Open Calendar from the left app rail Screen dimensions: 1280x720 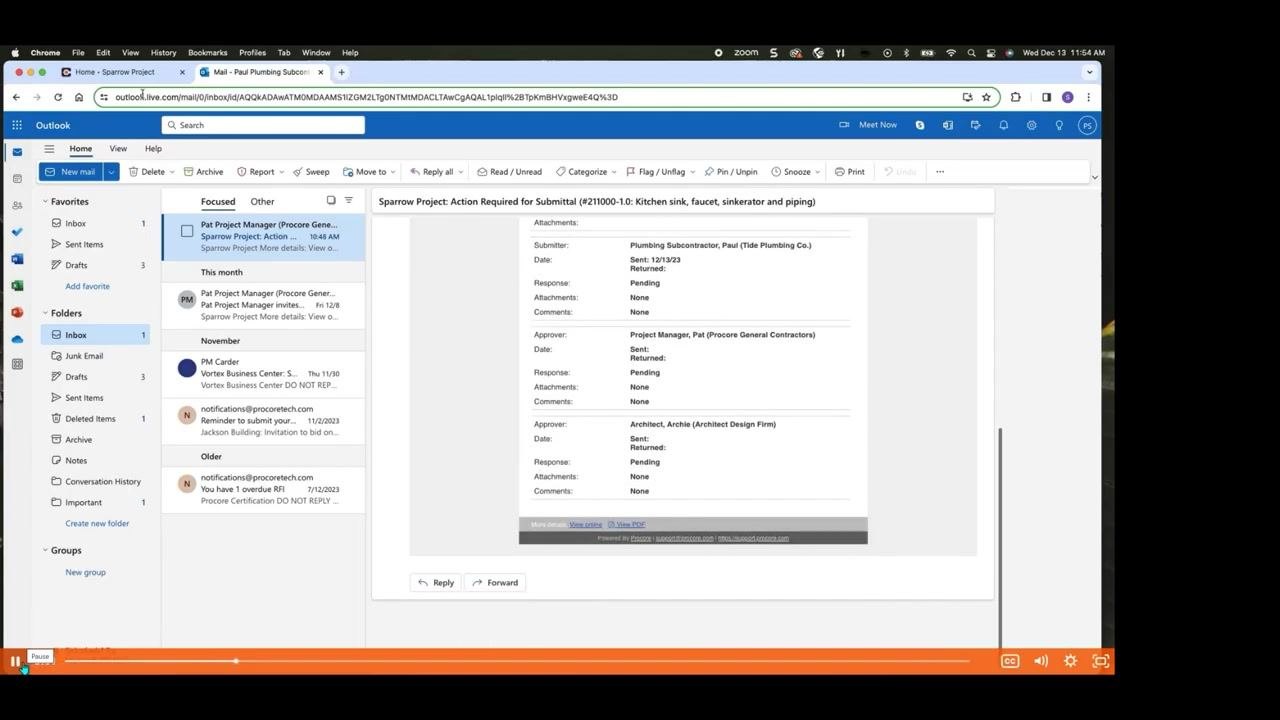coord(17,179)
